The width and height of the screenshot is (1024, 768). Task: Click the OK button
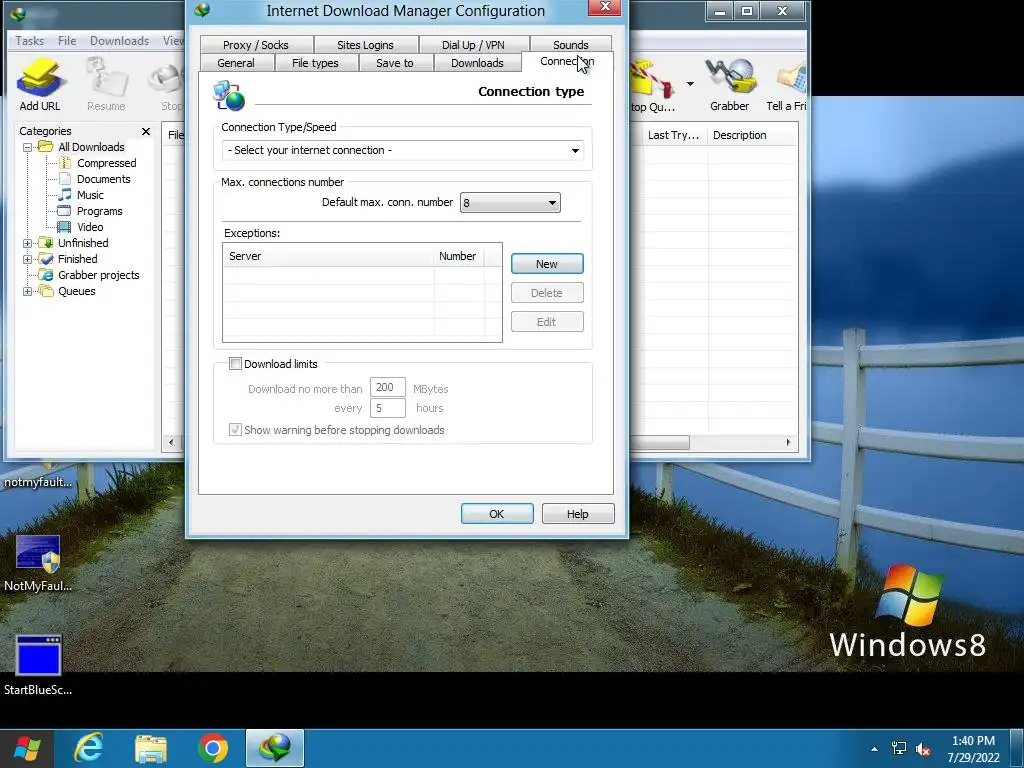497,514
